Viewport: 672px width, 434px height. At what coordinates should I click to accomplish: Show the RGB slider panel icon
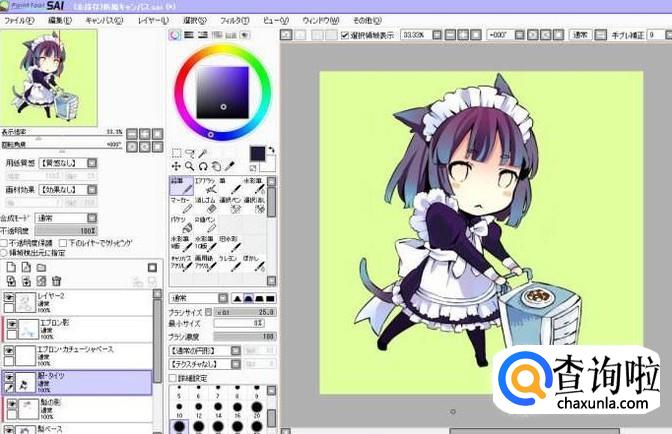(189, 35)
